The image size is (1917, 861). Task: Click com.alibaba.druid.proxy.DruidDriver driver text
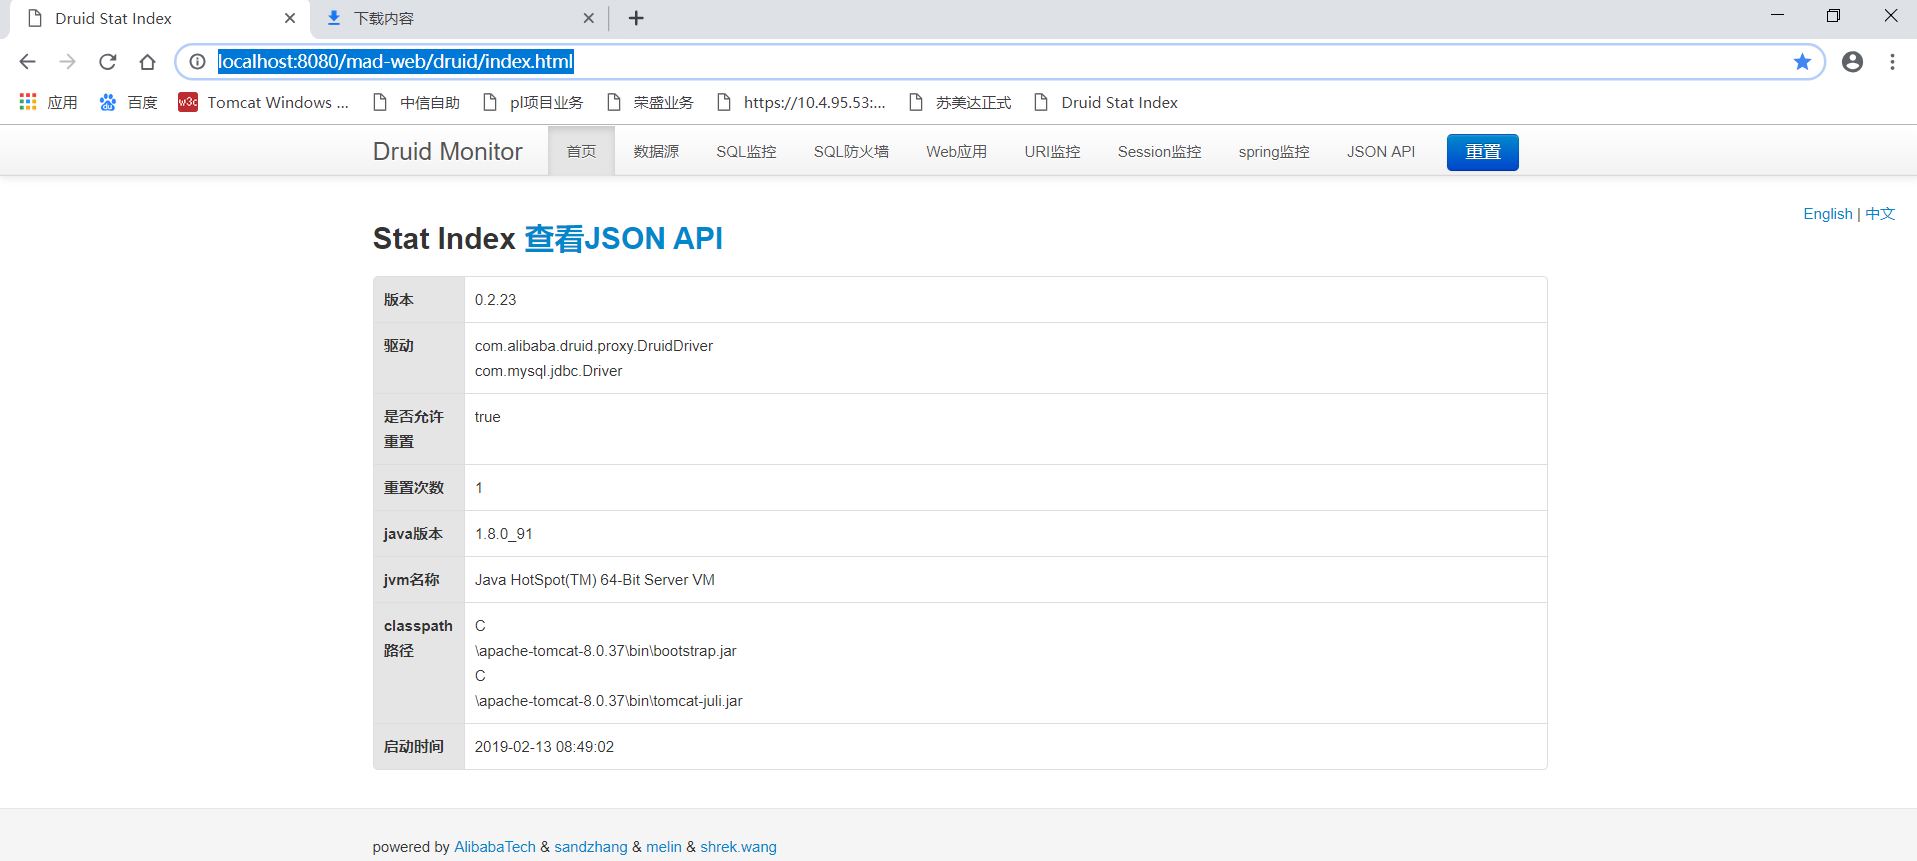[593, 346]
